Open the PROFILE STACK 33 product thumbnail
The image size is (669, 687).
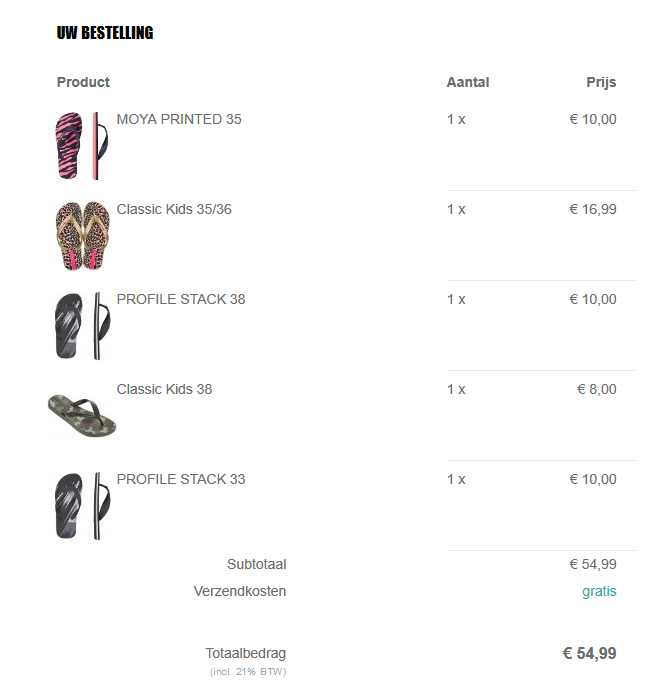coord(82,506)
